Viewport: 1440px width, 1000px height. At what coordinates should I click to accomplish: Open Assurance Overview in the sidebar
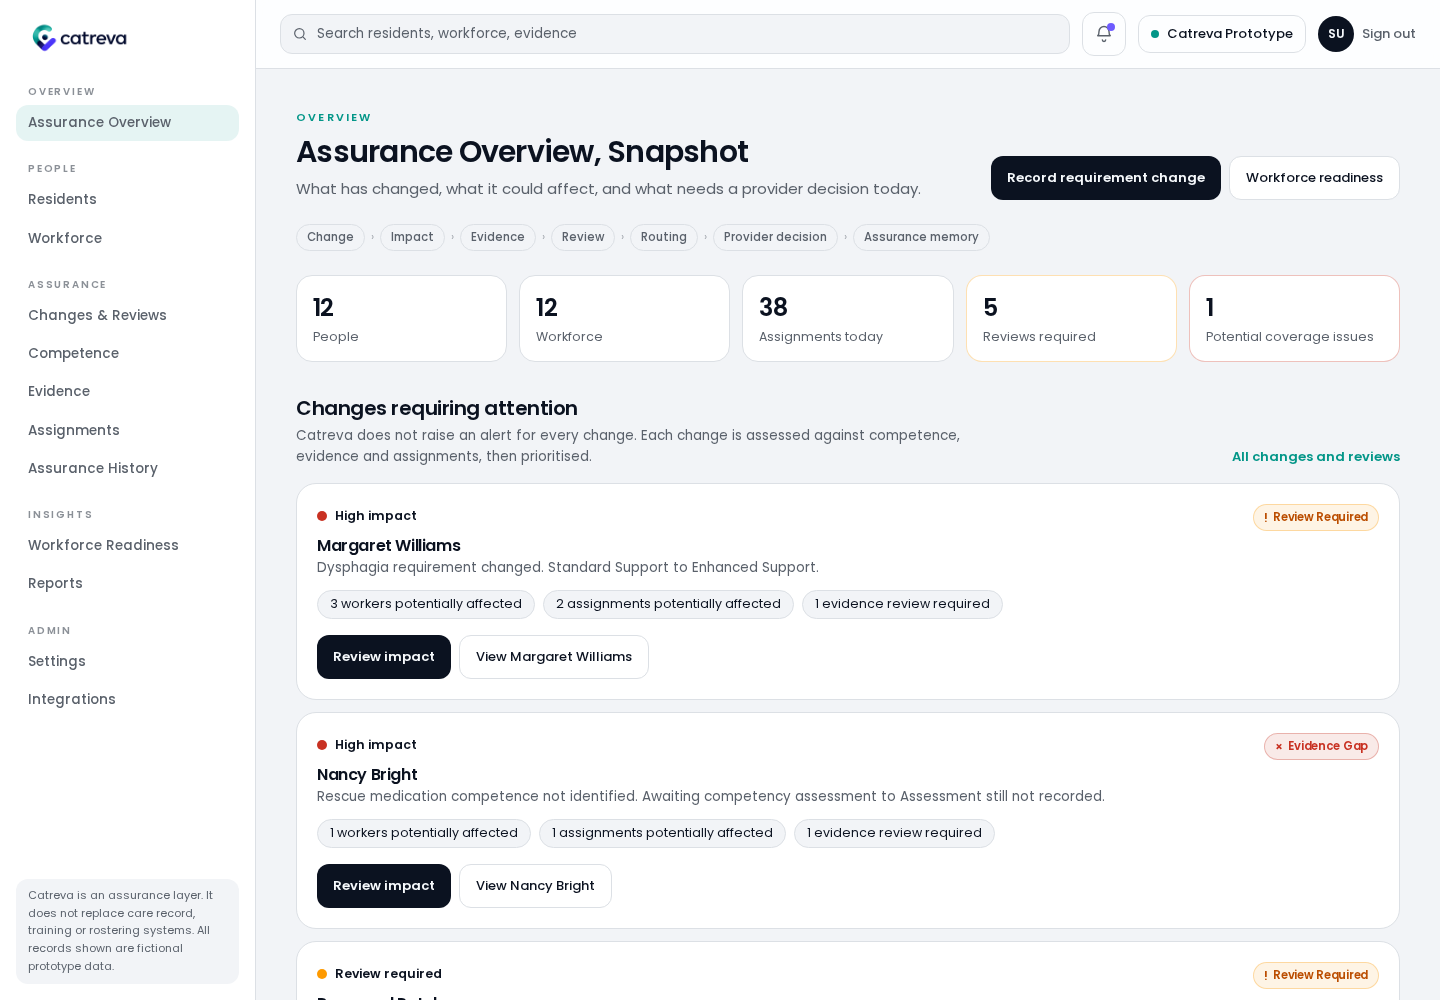pos(127,123)
